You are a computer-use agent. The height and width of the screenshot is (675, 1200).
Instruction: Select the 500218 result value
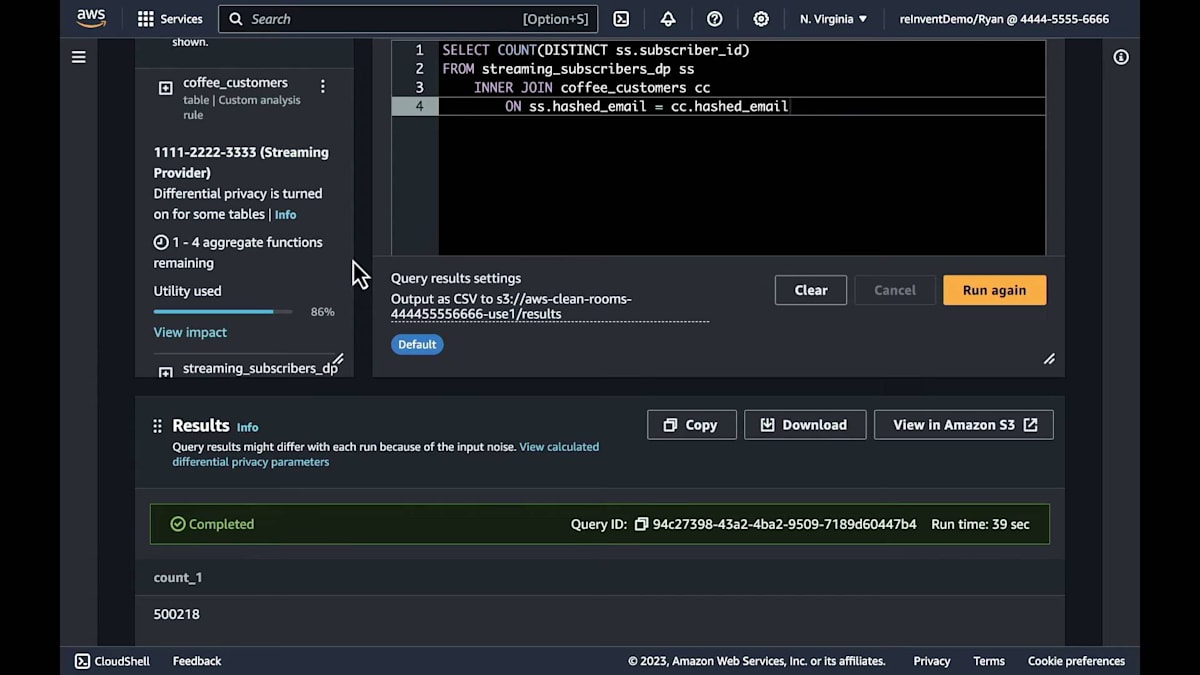click(177, 614)
